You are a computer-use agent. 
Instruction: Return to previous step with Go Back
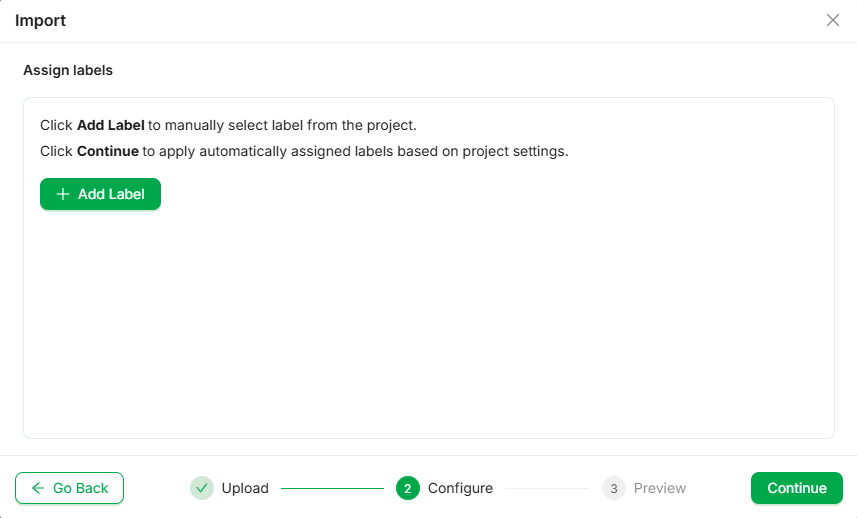click(x=69, y=488)
